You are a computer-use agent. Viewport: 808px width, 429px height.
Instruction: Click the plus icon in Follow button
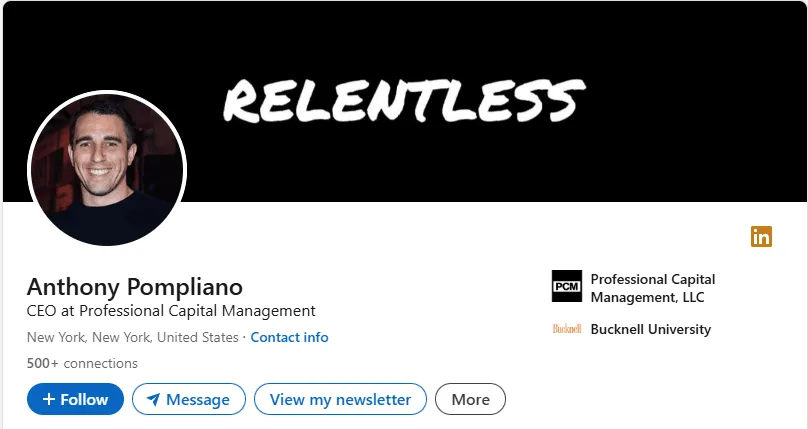[49, 399]
